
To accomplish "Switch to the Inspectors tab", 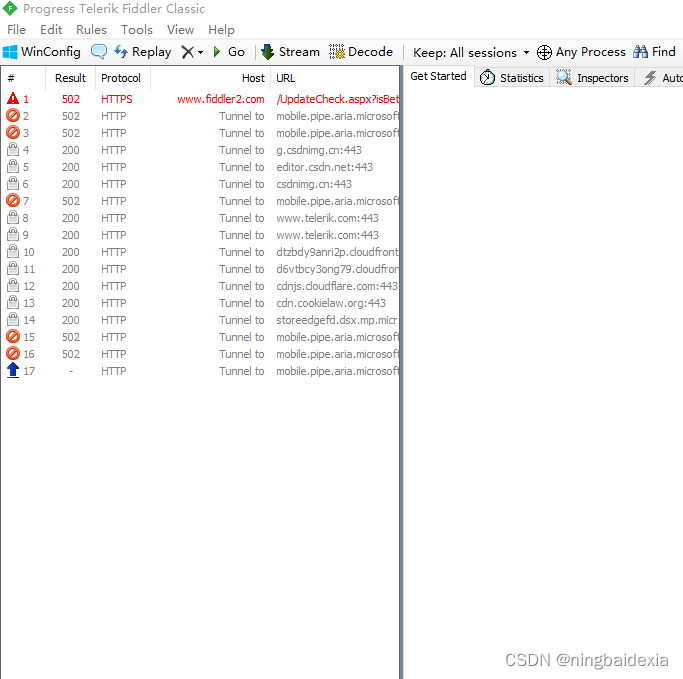I will [x=592, y=78].
